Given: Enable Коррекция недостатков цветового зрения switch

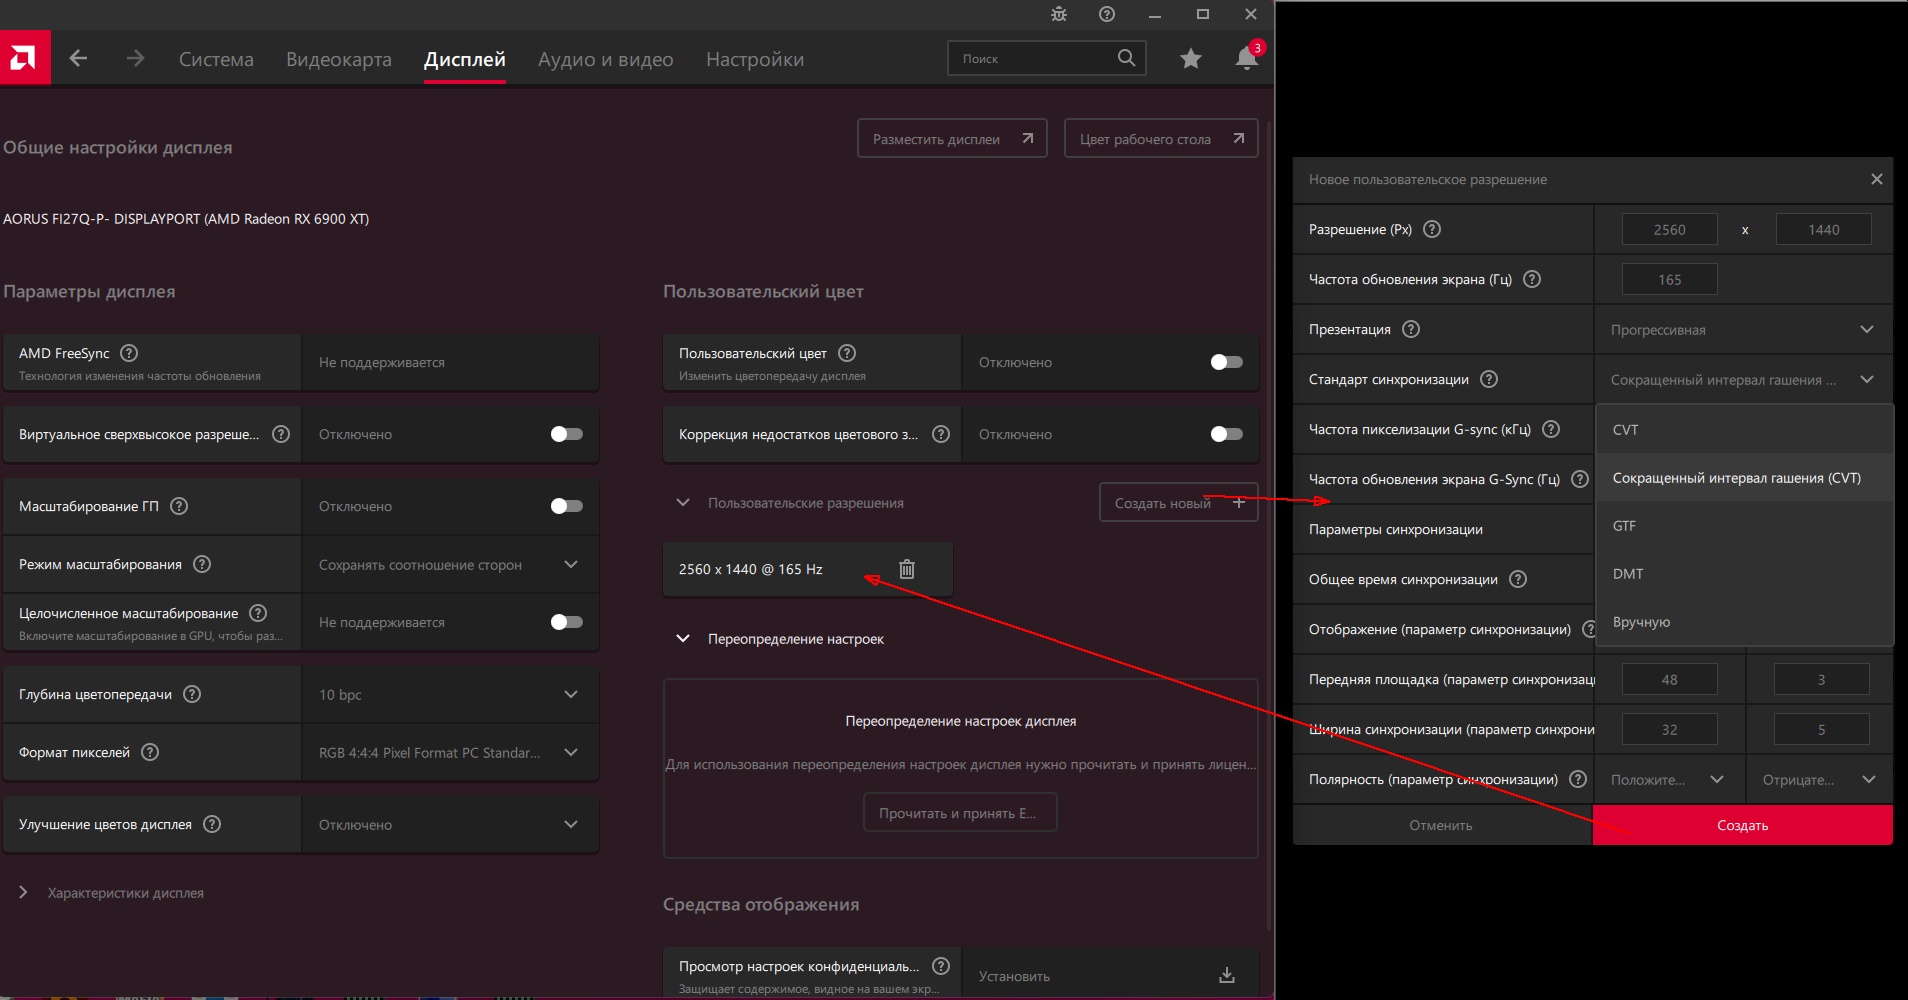Looking at the screenshot, I should tap(1227, 434).
